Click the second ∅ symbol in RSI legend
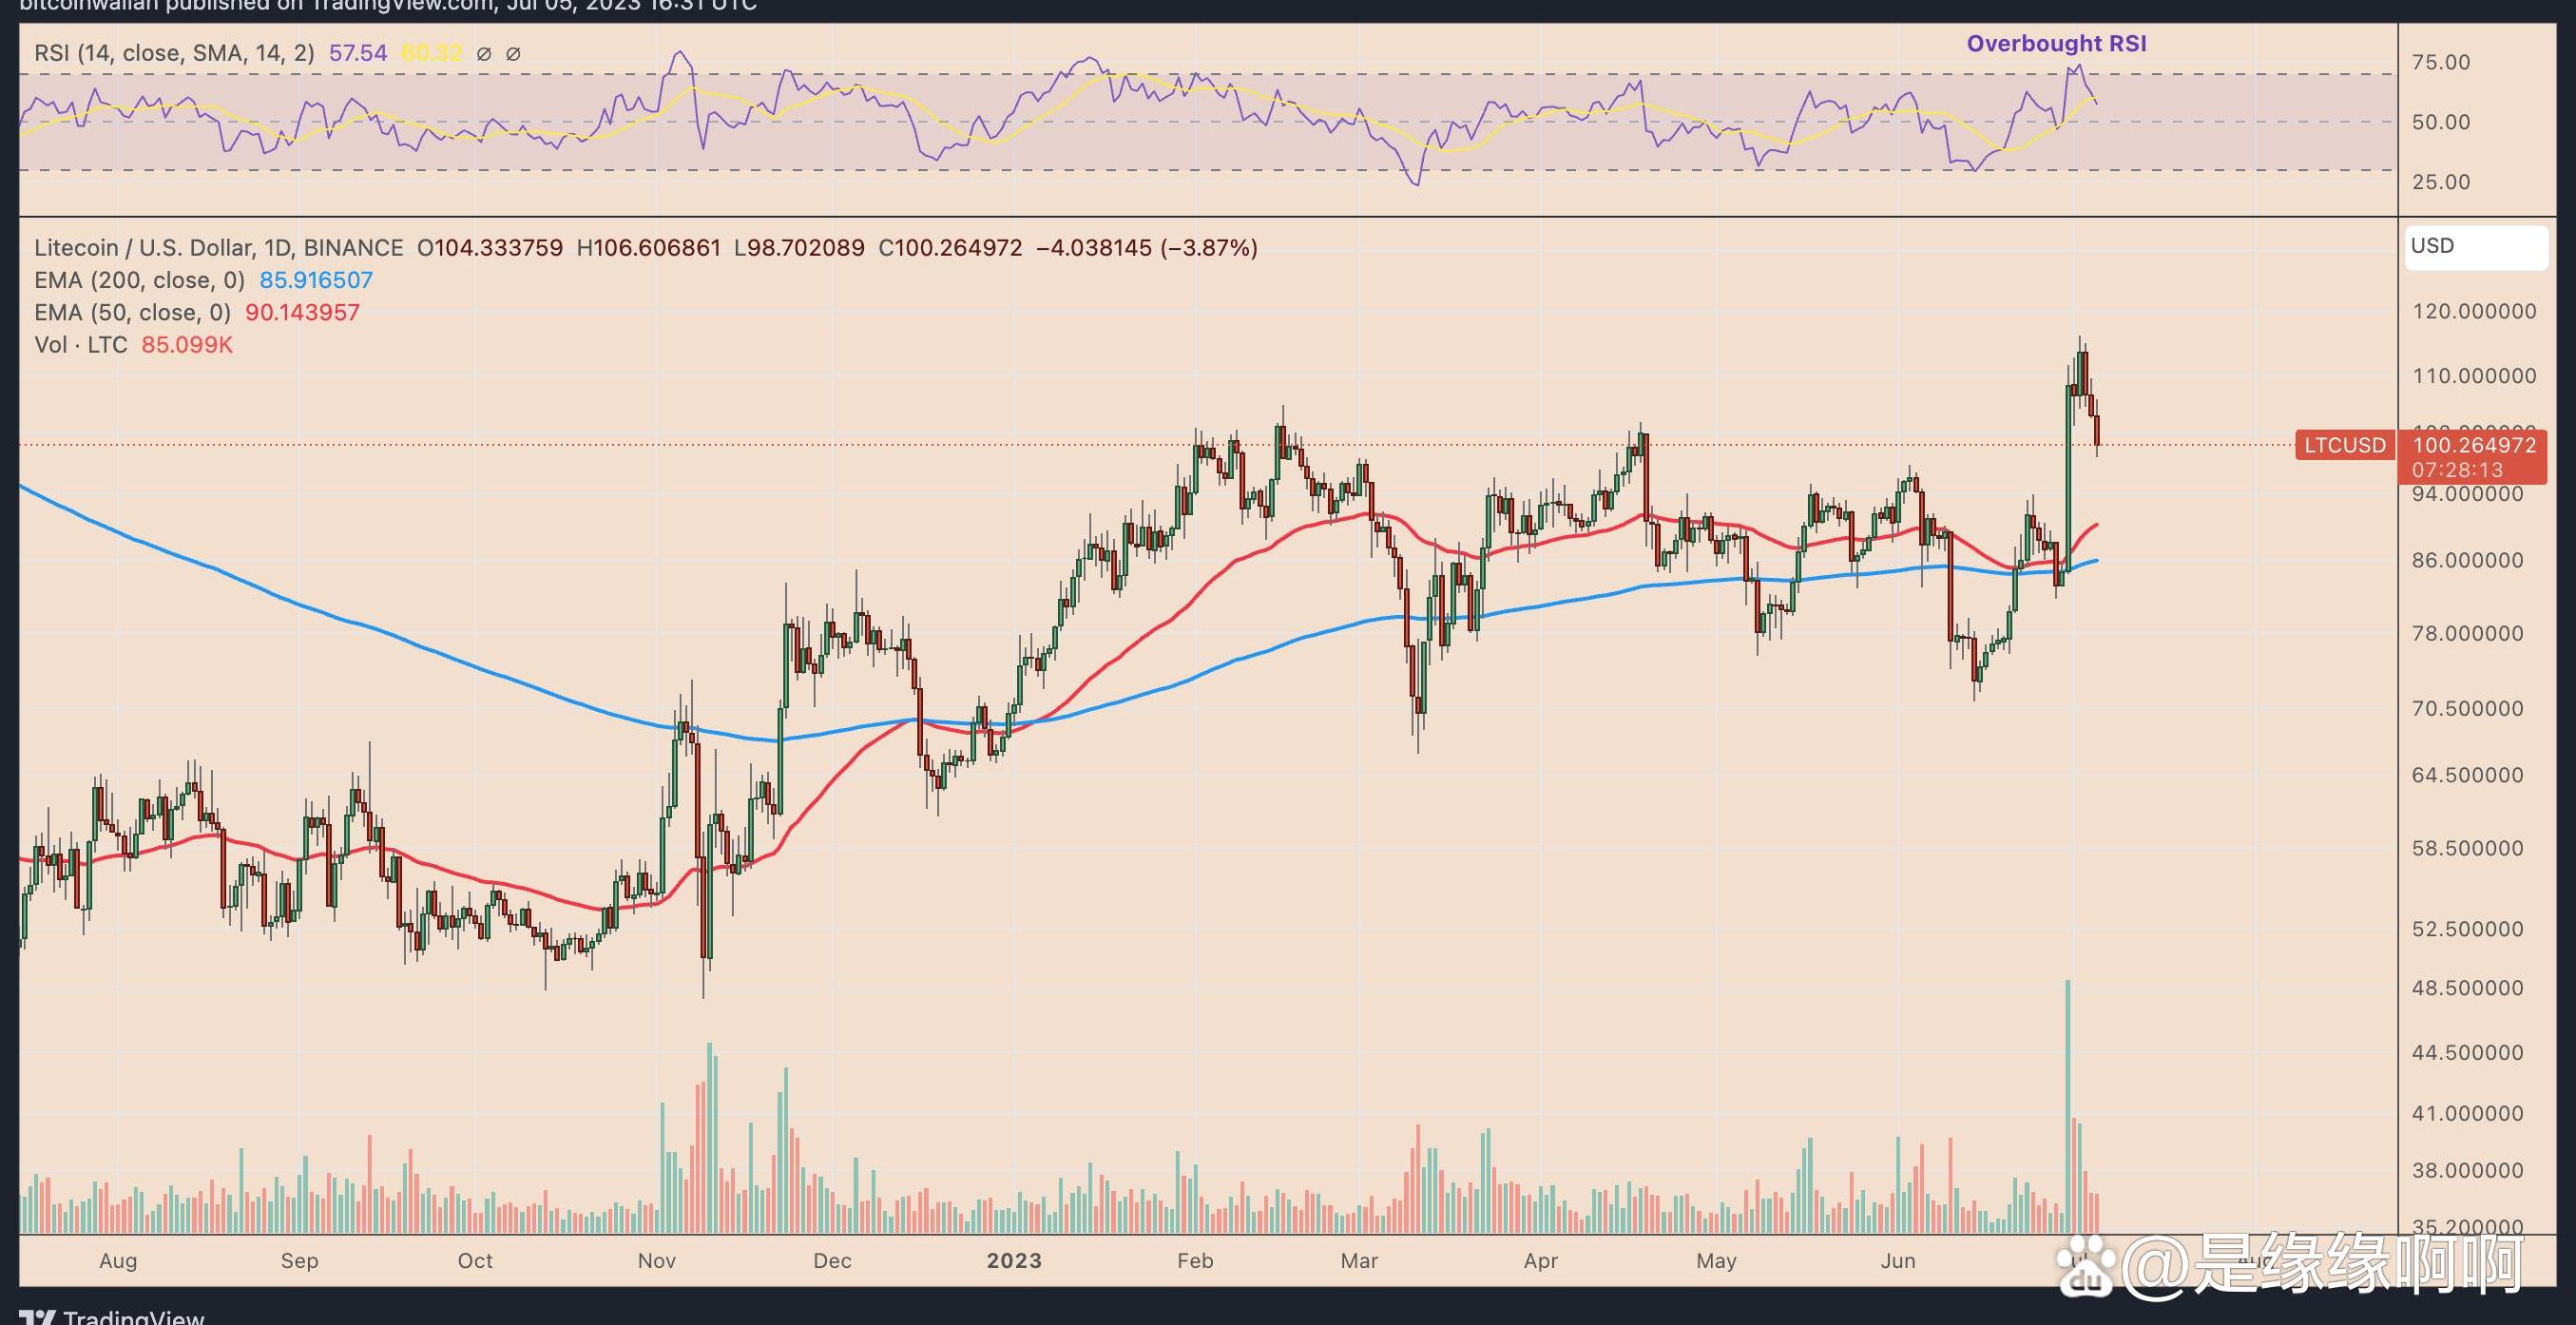The height and width of the screenshot is (1325, 2576). coord(513,54)
